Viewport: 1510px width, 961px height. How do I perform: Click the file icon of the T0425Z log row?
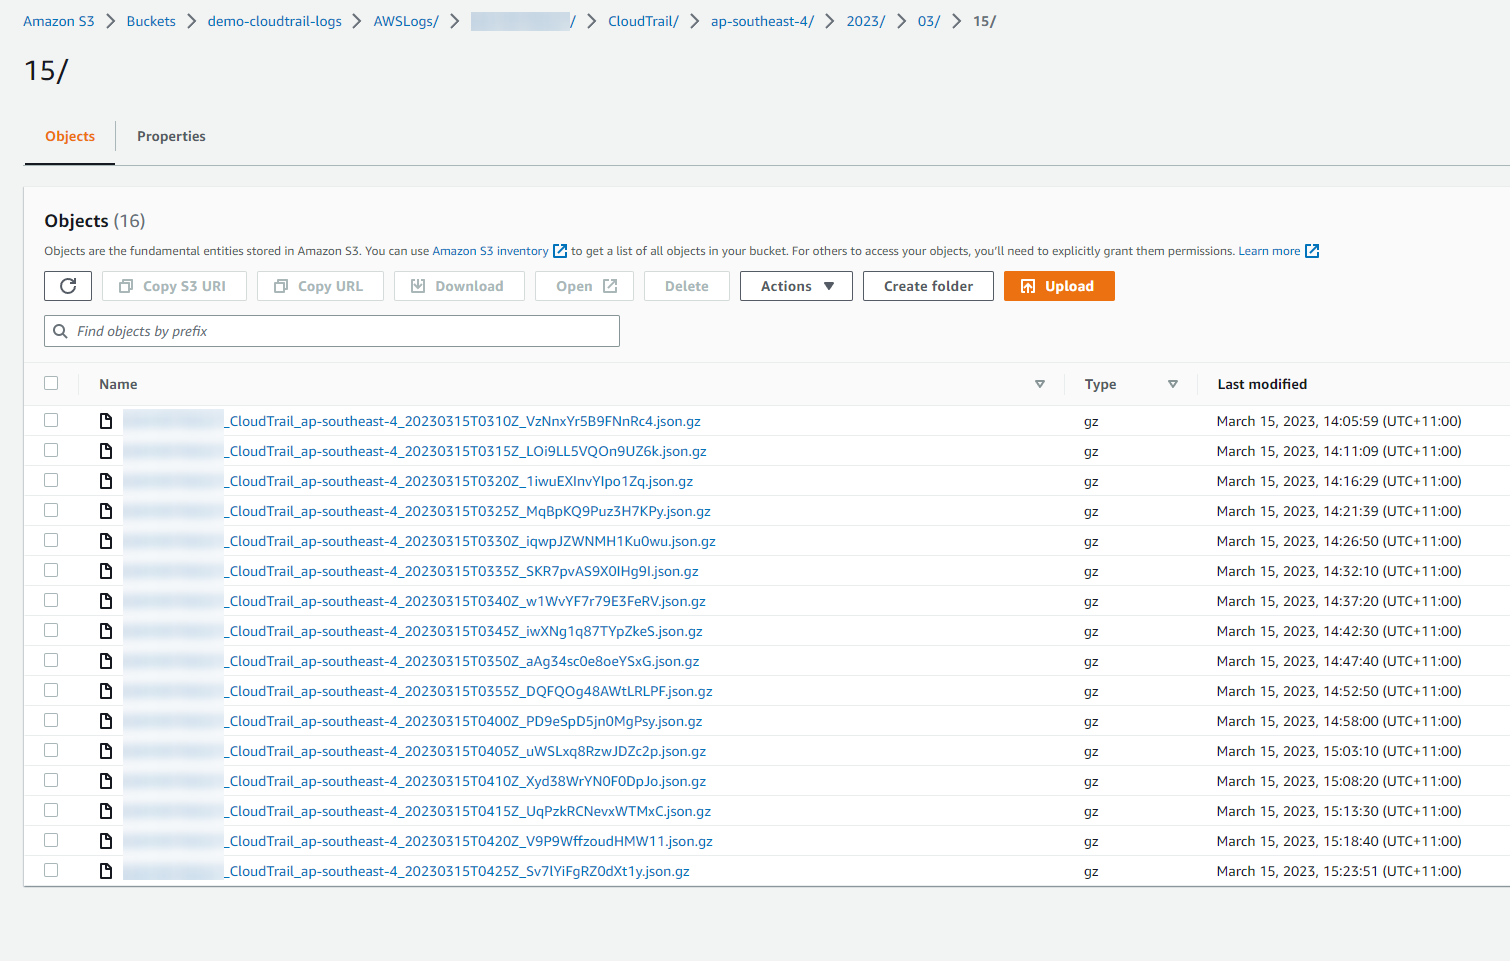pos(106,871)
